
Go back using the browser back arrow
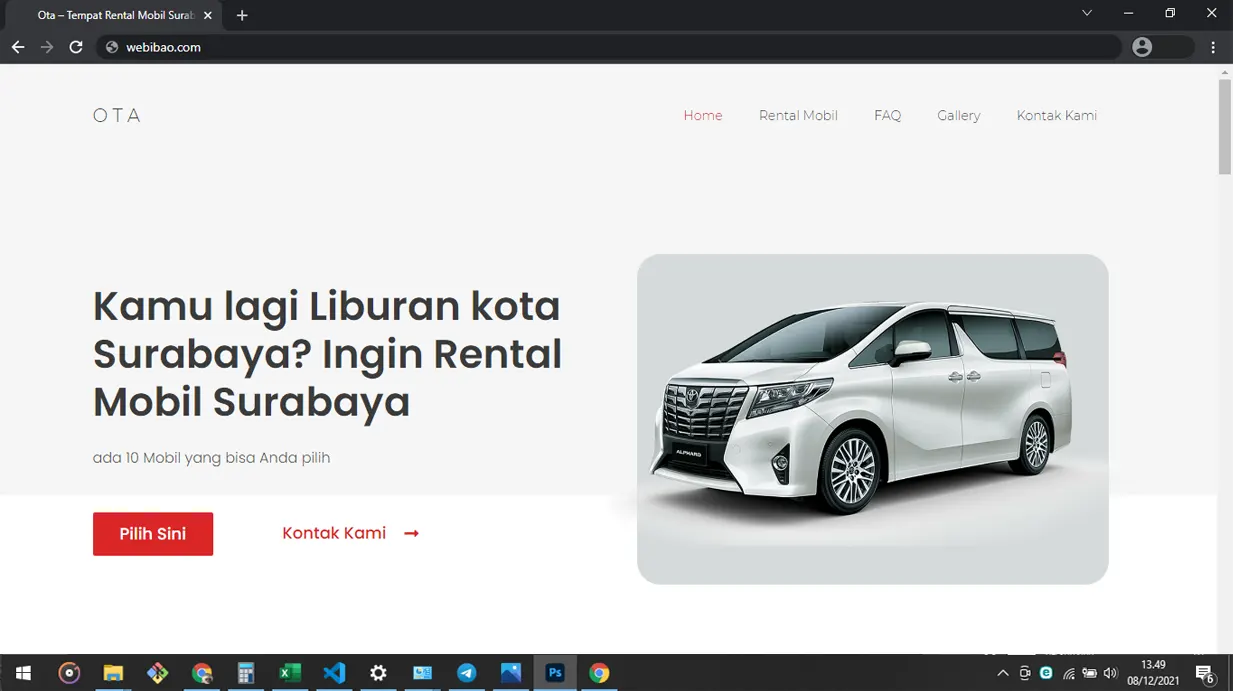point(18,47)
